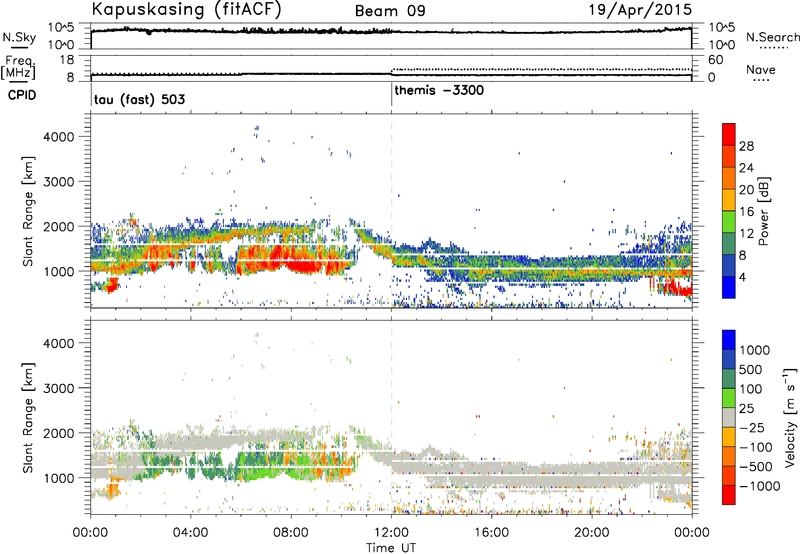Screen dimensions: 800x554
Task: Select the "themis -3300" CPID entry
Action: click(439, 90)
